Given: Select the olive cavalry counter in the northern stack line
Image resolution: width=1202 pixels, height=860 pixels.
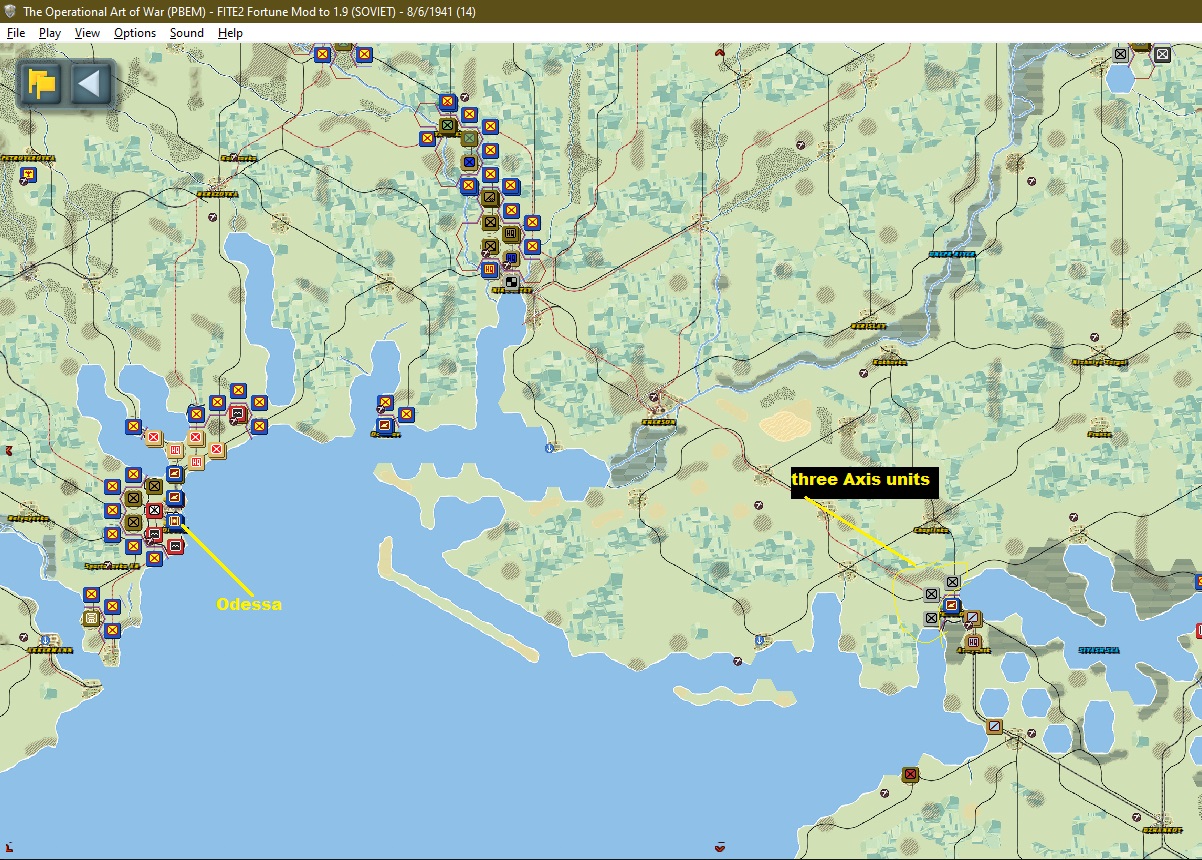Looking at the screenshot, I should point(490,197).
